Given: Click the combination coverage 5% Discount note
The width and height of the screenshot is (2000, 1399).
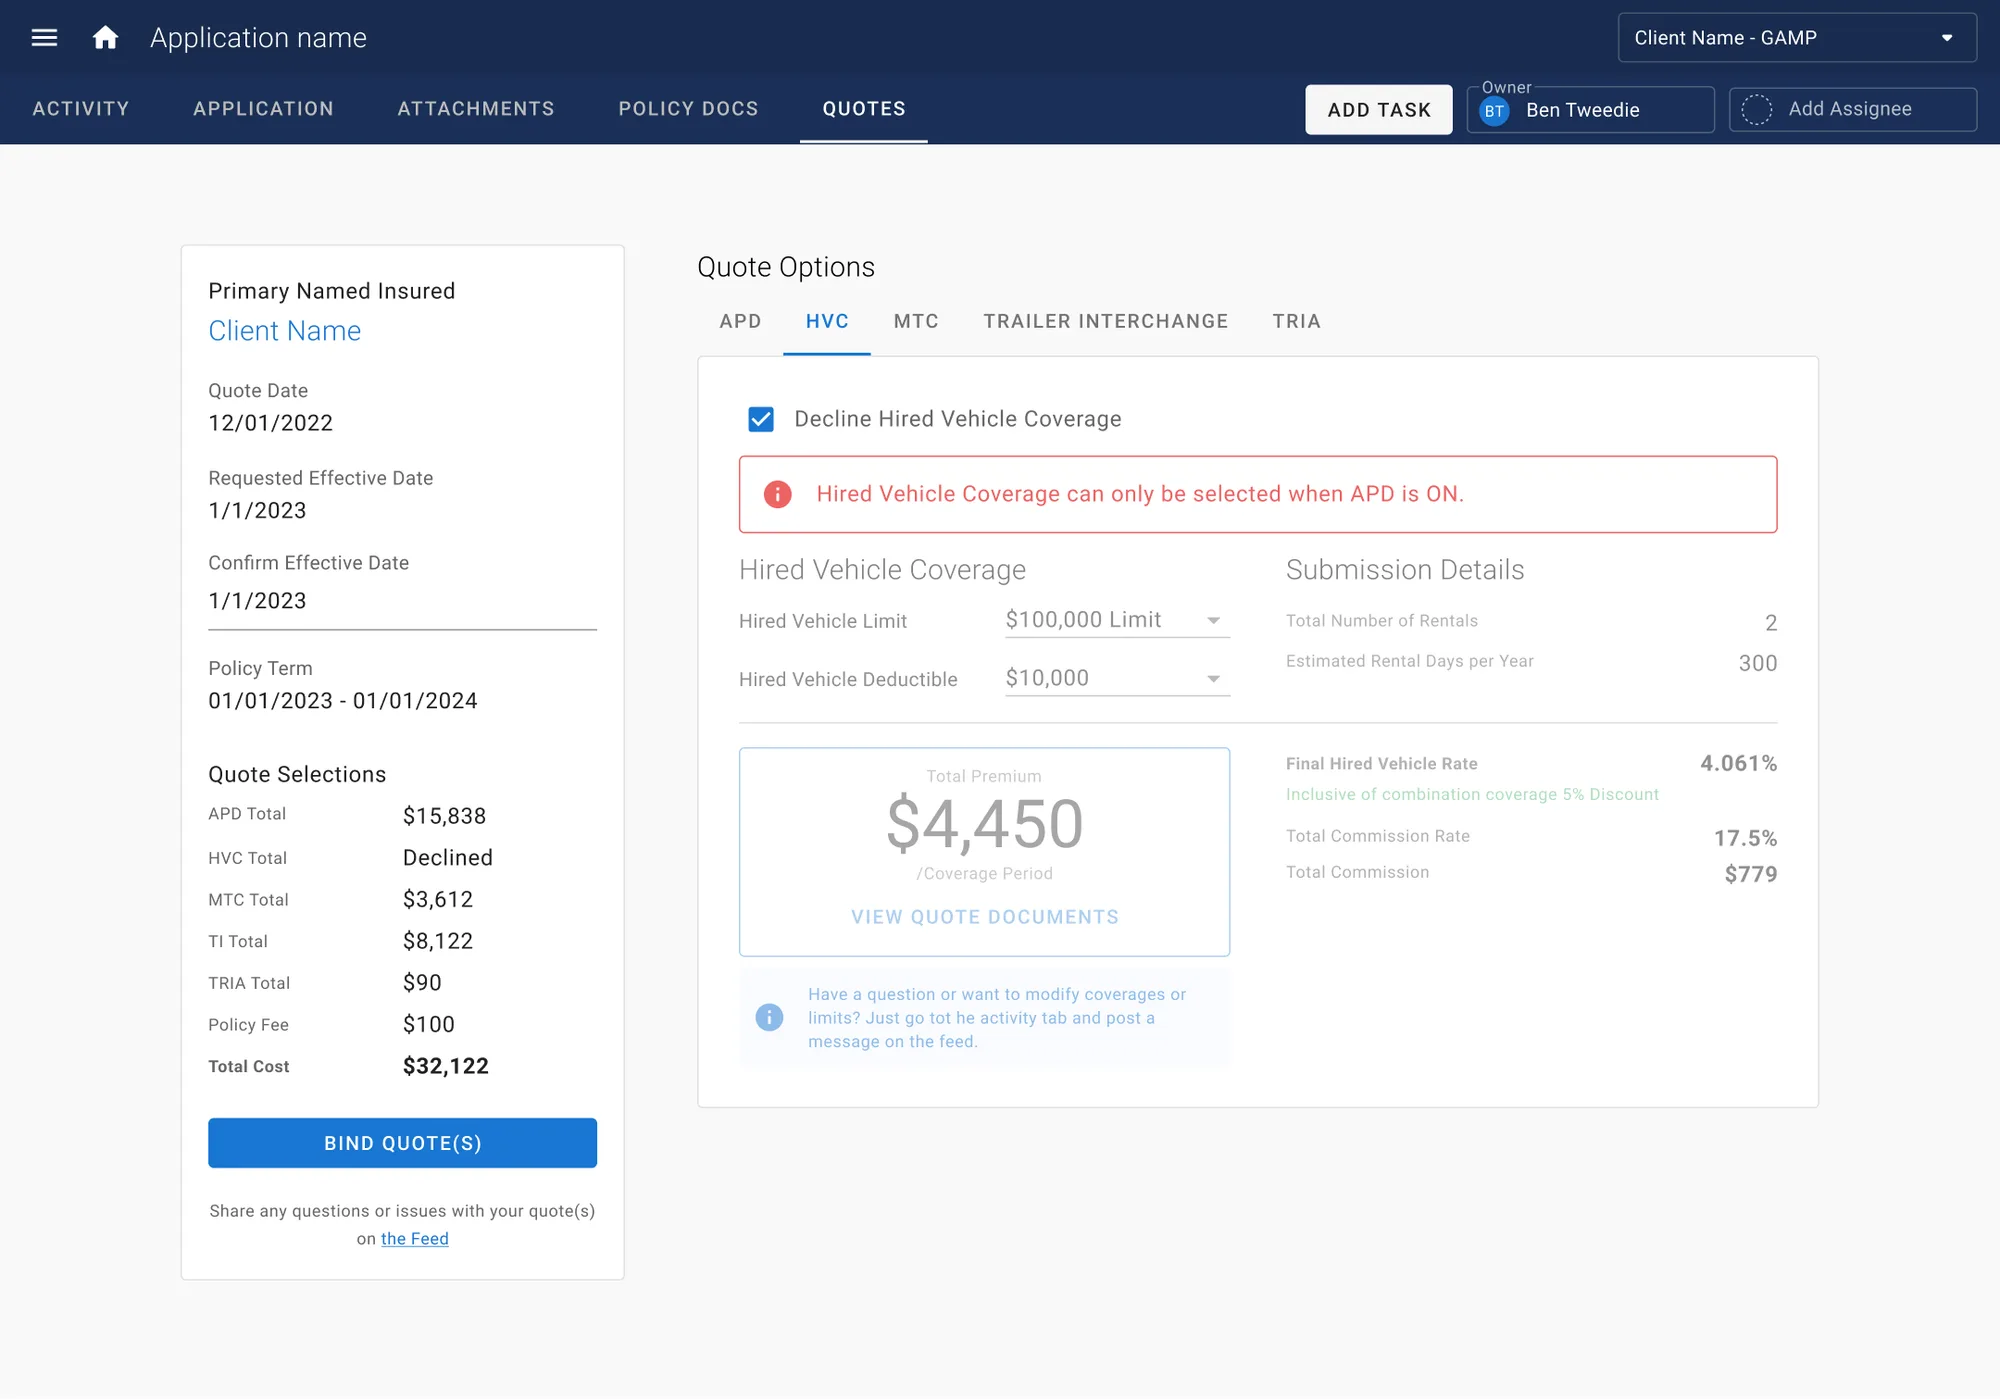Looking at the screenshot, I should coord(1472,794).
